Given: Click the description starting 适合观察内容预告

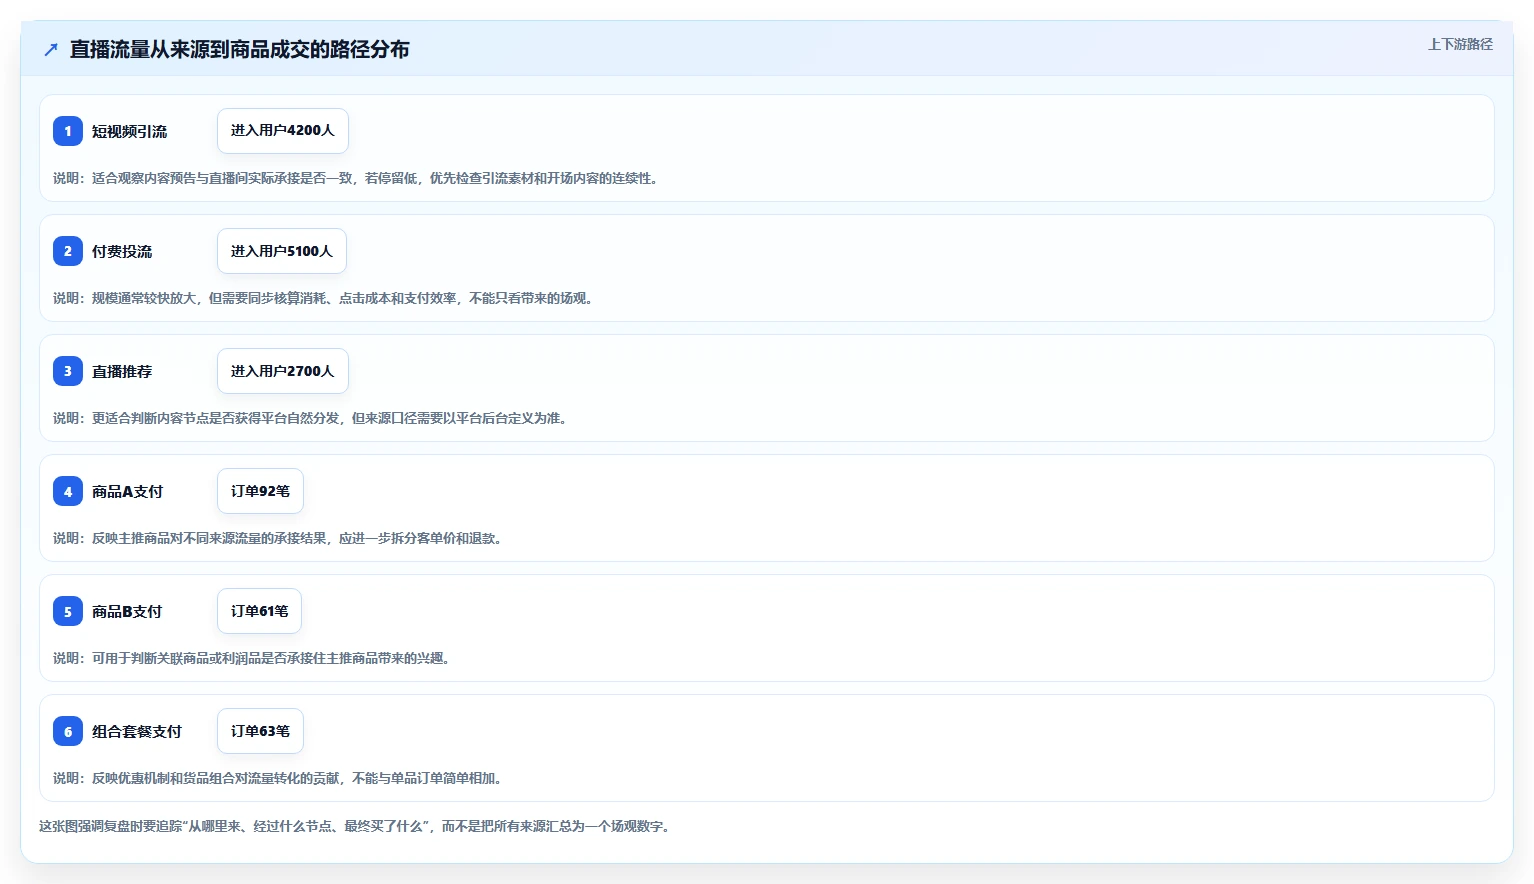Looking at the screenshot, I should [x=355, y=178].
